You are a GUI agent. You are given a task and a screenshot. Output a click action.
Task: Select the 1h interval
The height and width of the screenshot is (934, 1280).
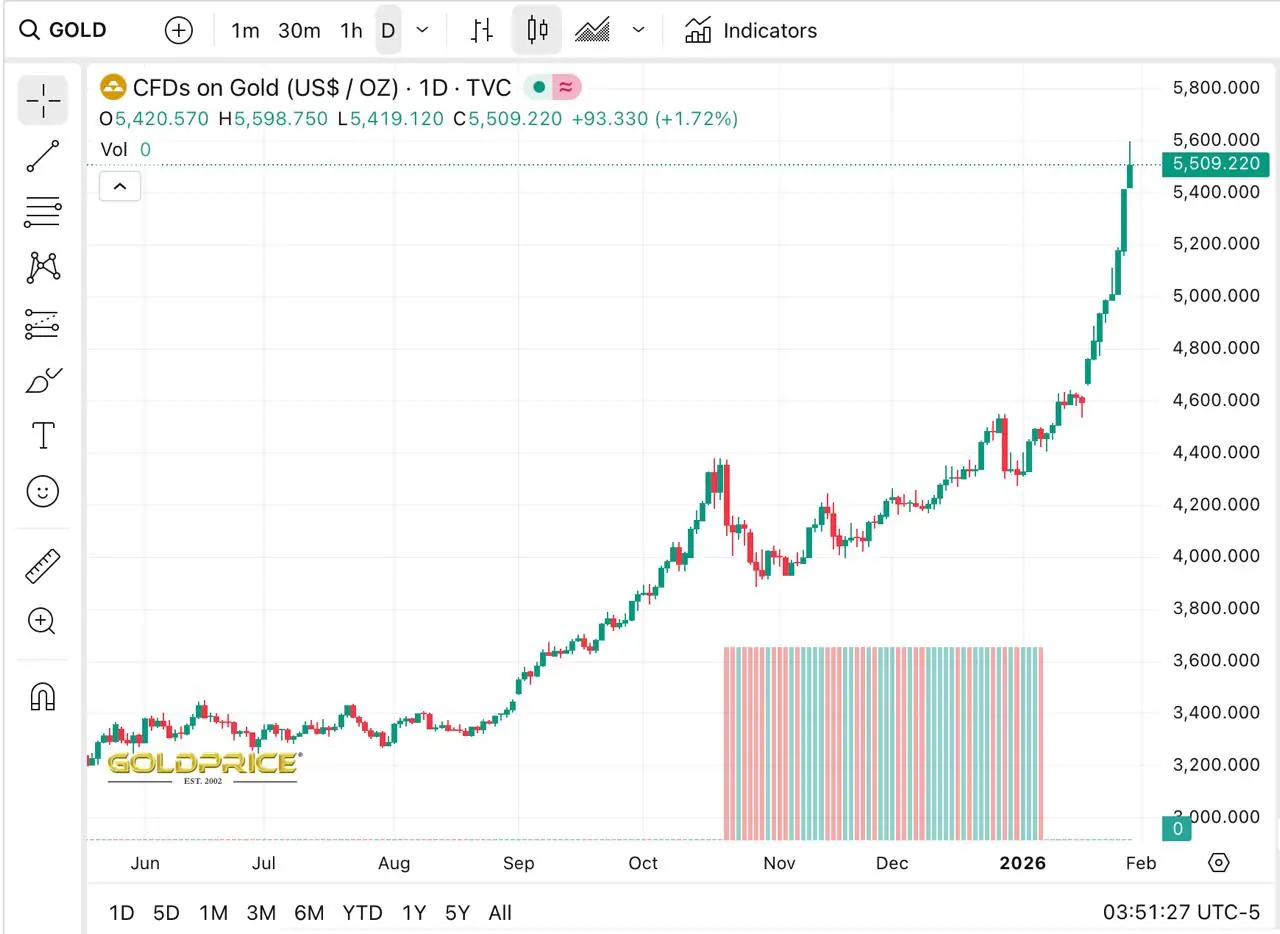[351, 30]
